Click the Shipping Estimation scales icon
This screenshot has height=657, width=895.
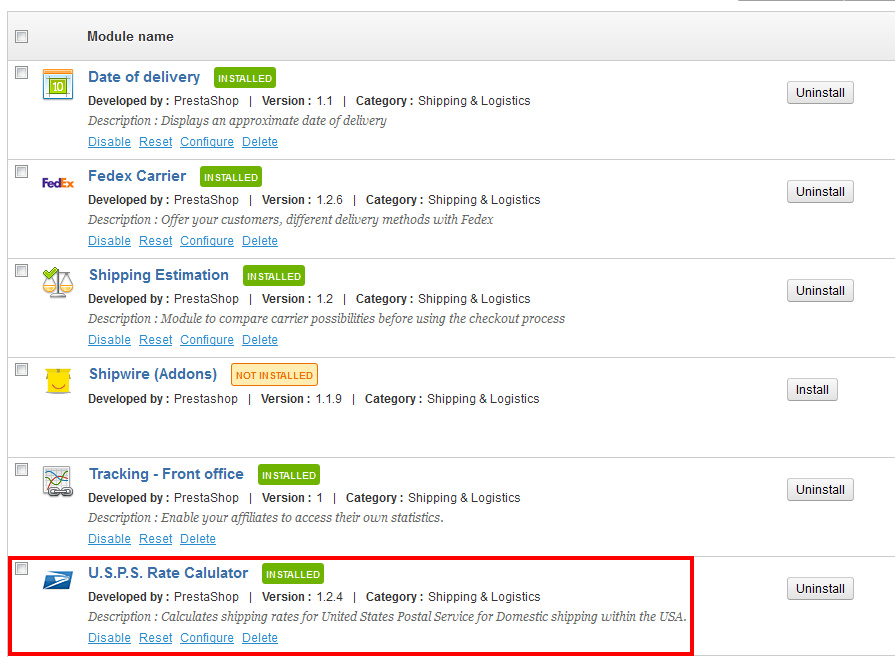[x=58, y=282]
